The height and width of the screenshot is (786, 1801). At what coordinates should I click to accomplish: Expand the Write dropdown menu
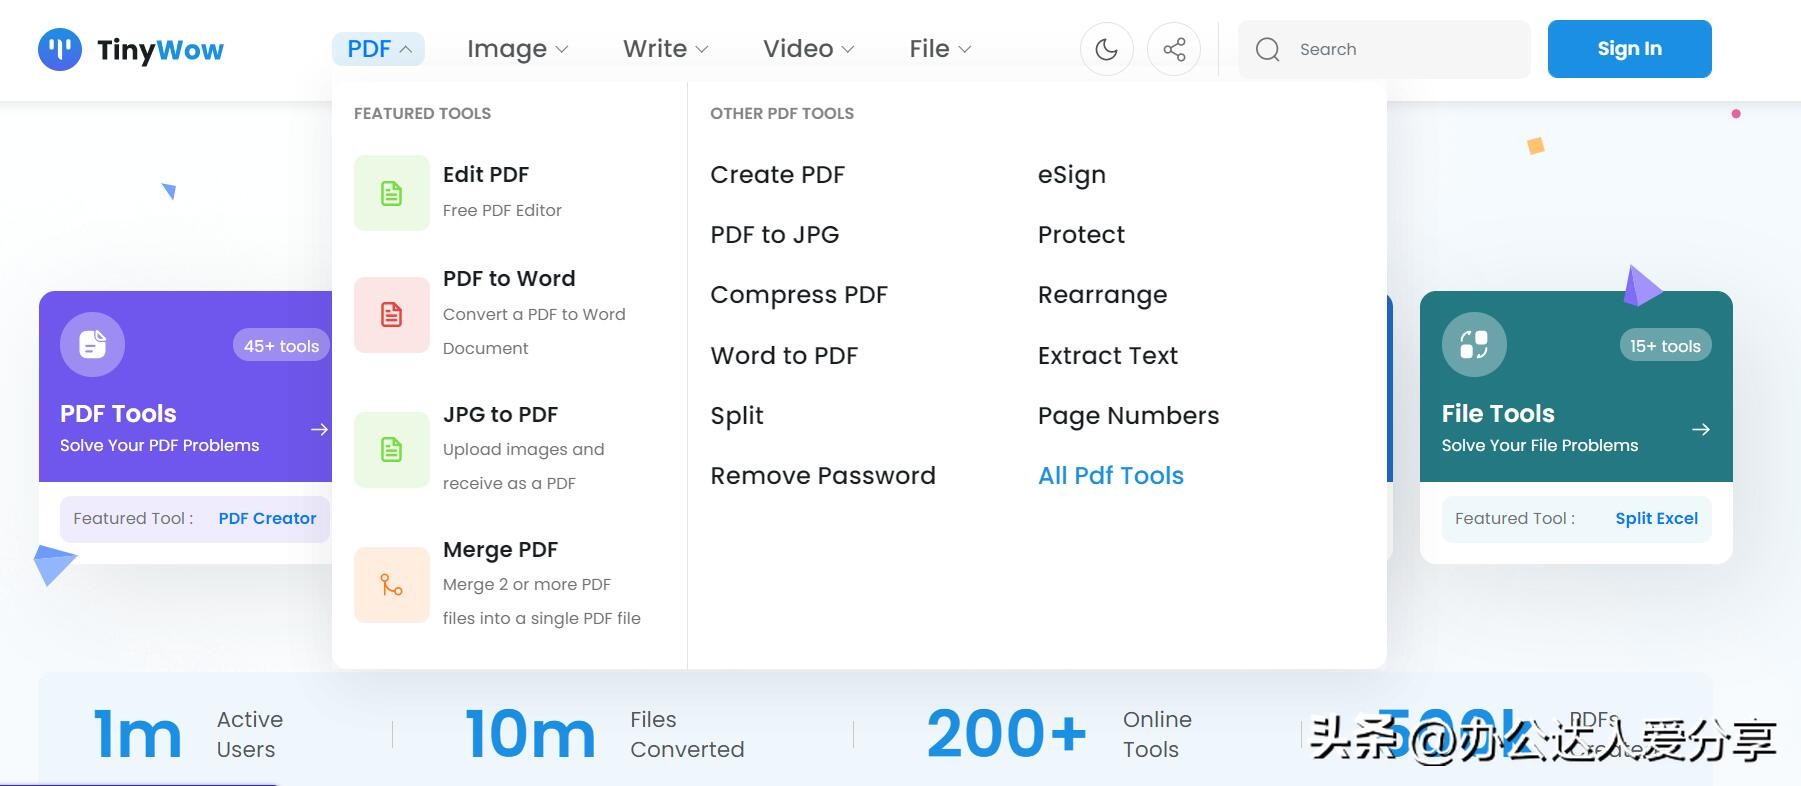pyautogui.click(x=665, y=49)
